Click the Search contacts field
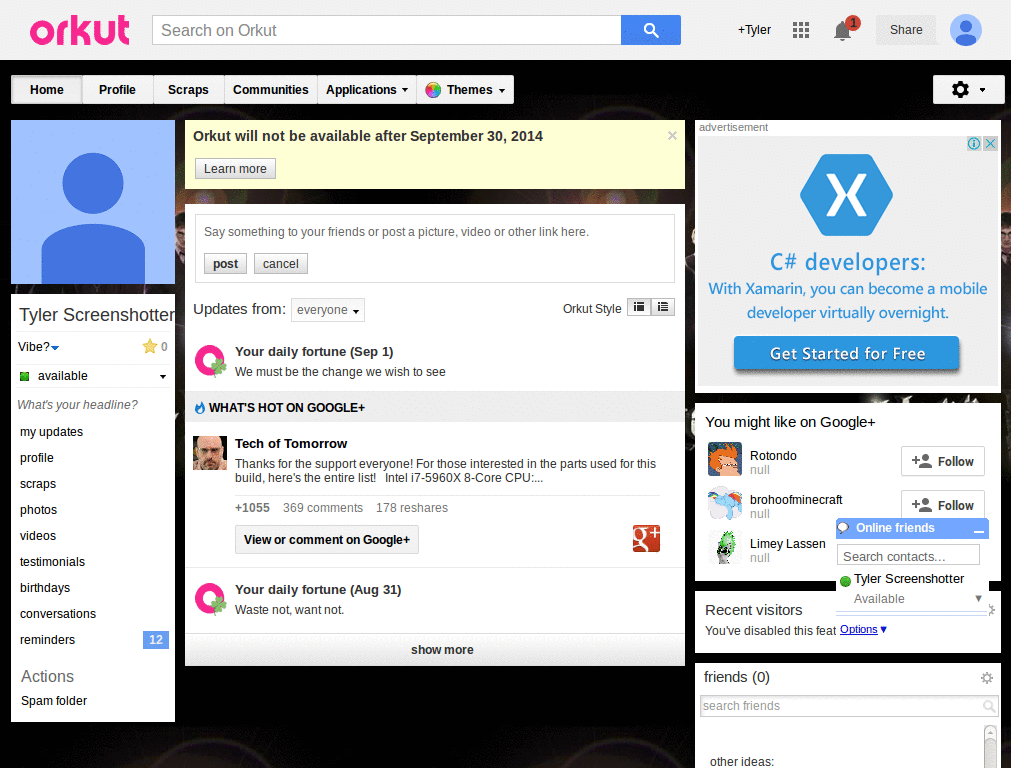 (x=908, y=556)
